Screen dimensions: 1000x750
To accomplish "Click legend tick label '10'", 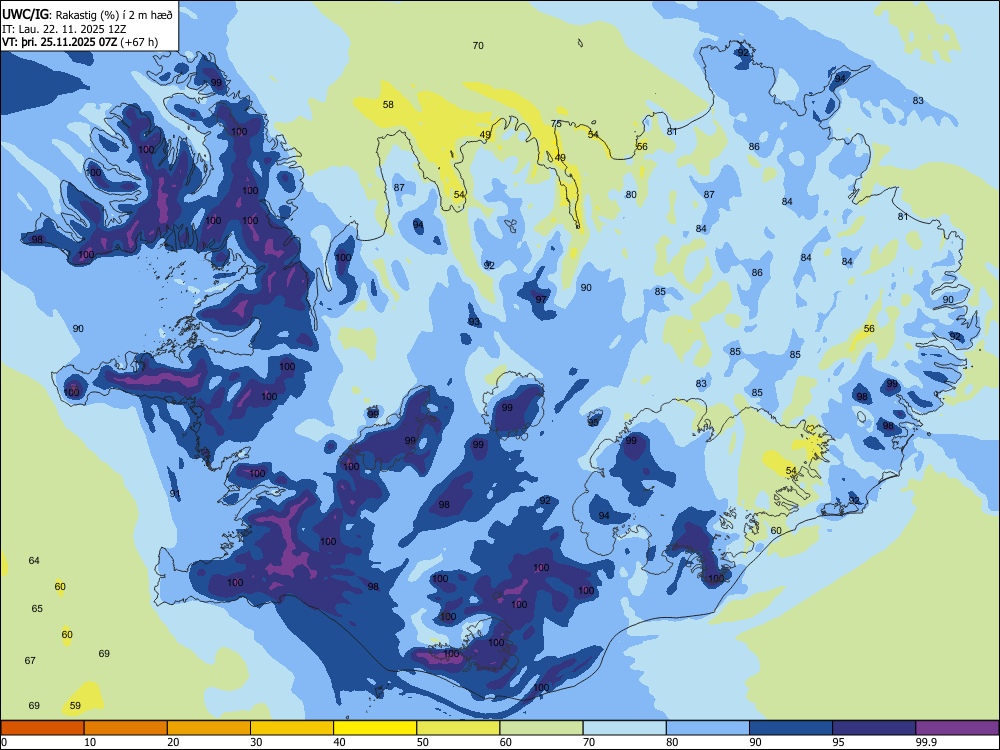I will click(90, 742).
